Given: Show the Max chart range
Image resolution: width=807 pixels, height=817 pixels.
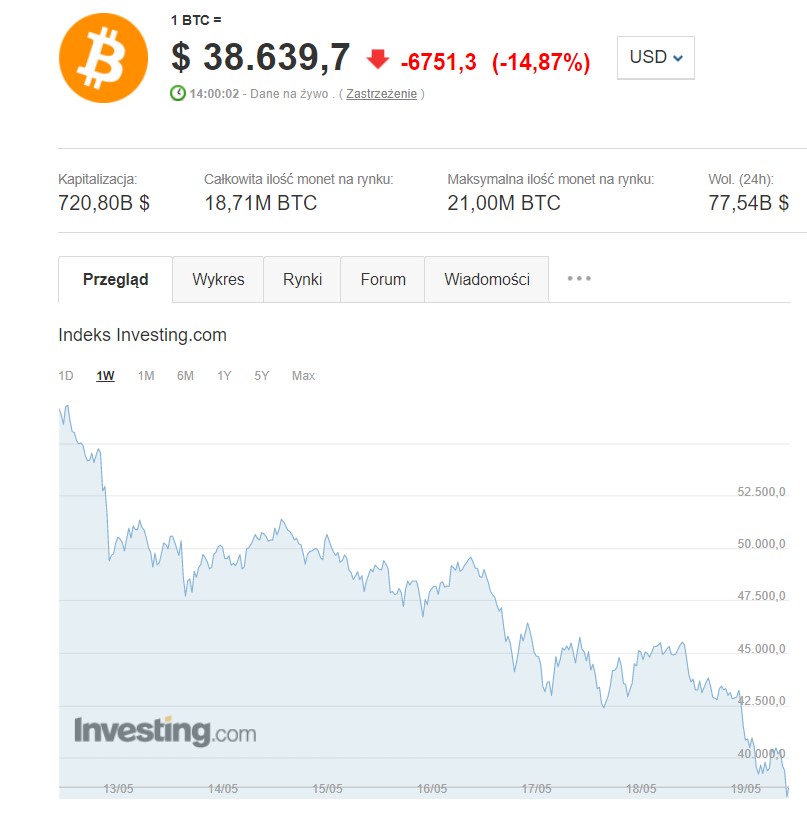Looking at the screenshot, I should point(303,376).
